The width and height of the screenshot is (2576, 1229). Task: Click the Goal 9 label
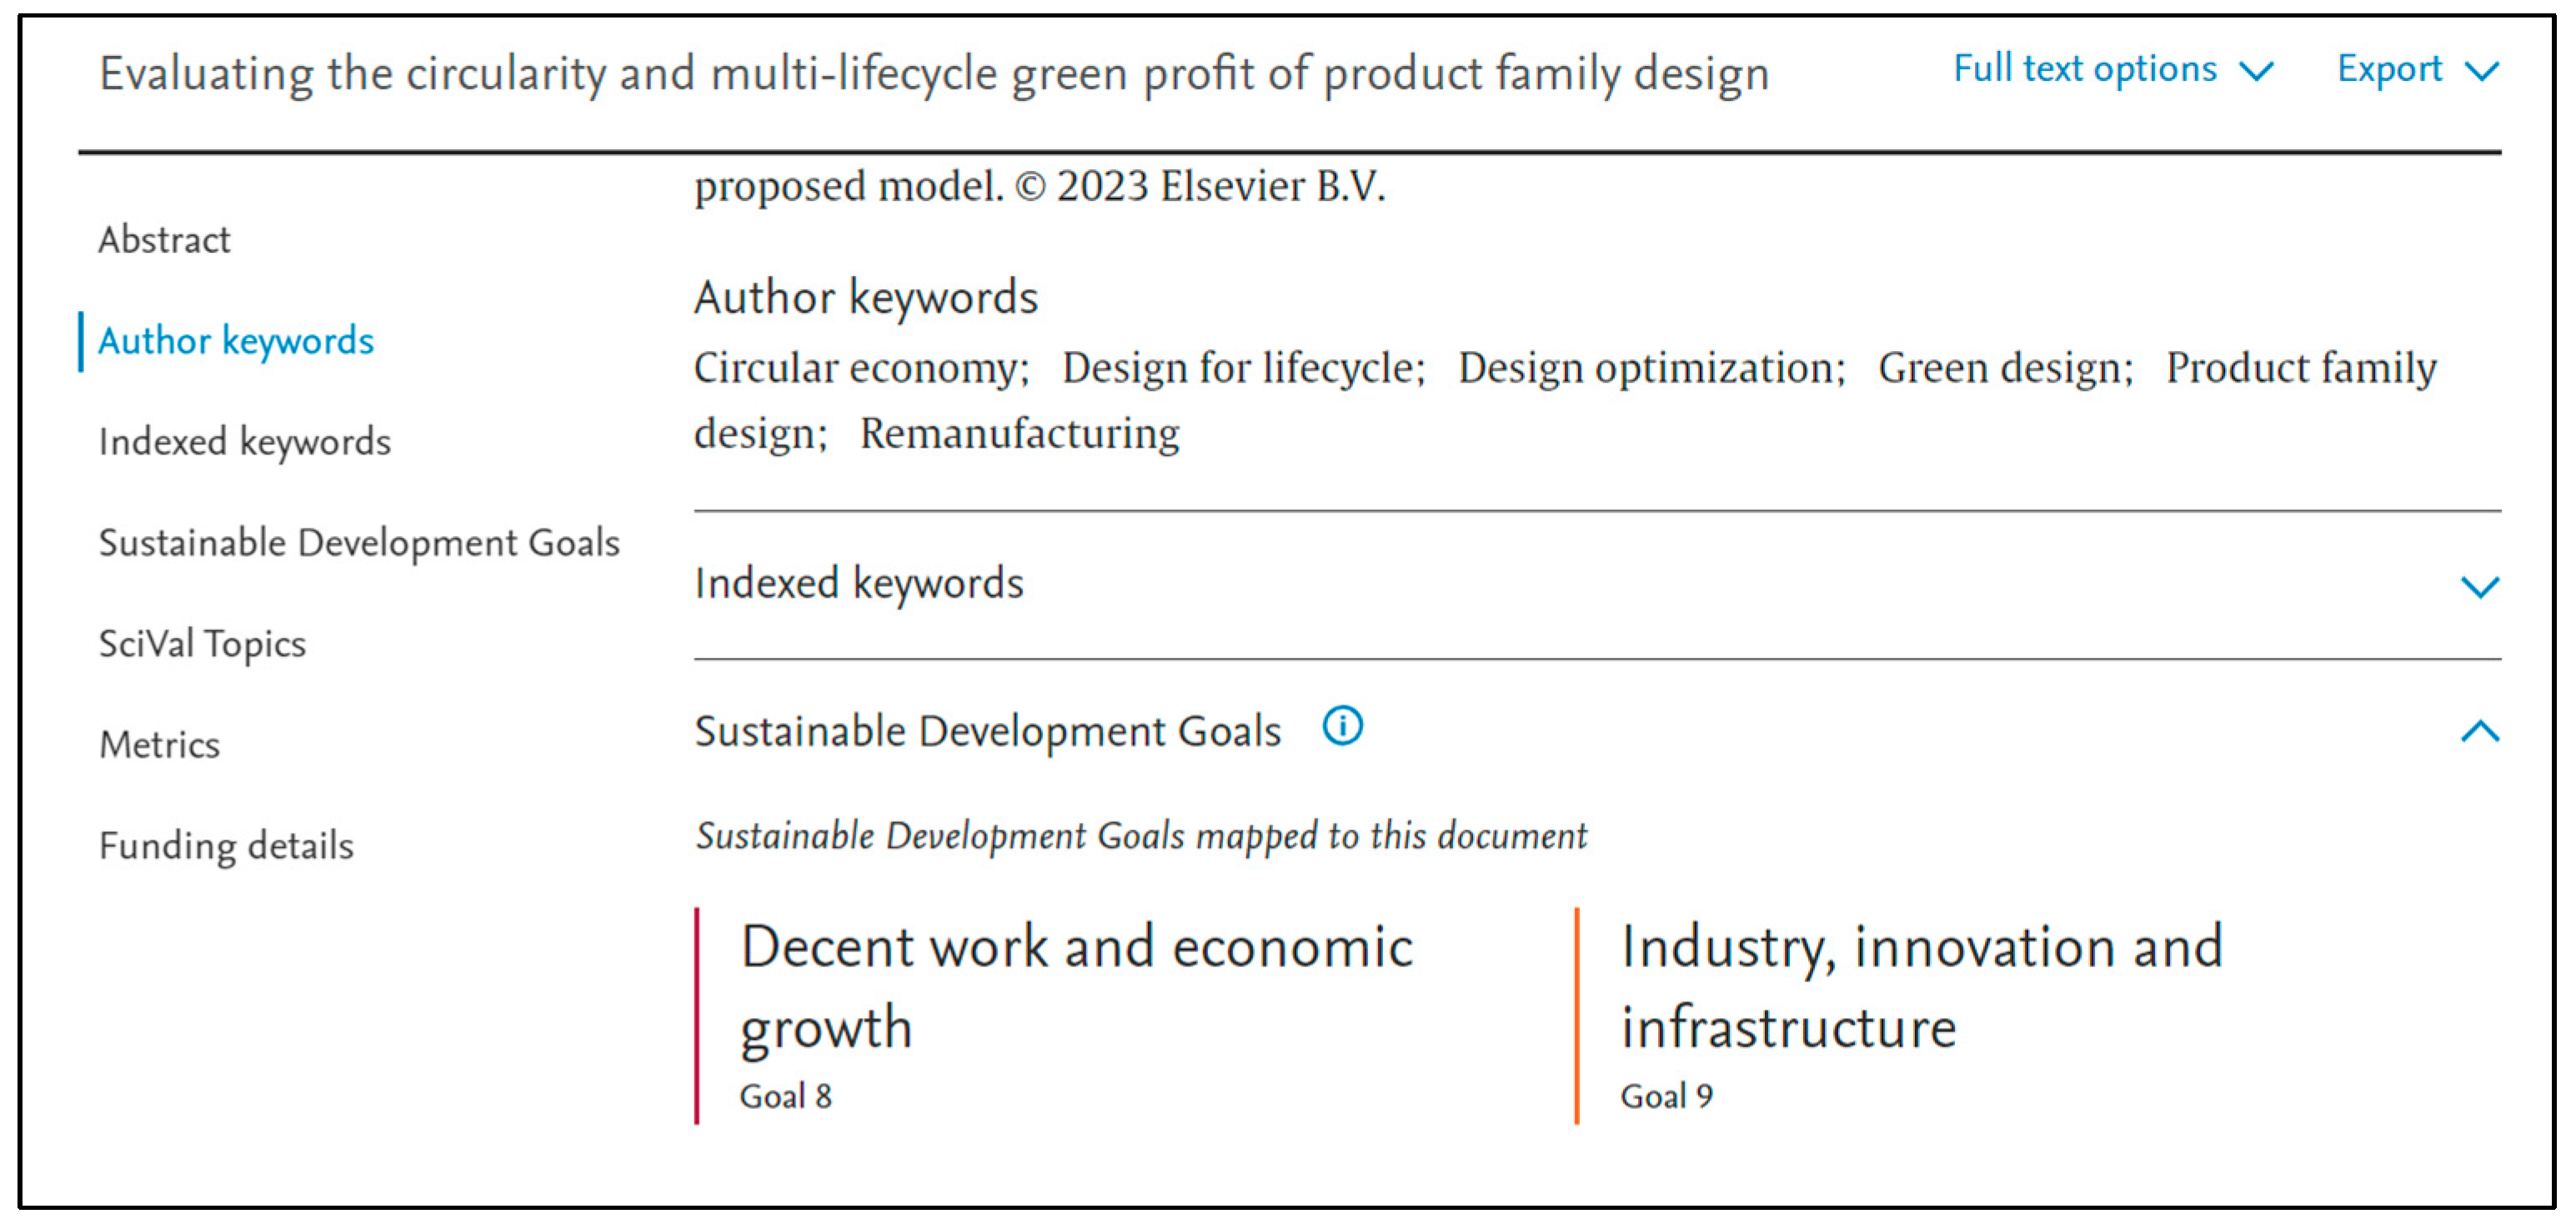click(x=1667, y=1096)
